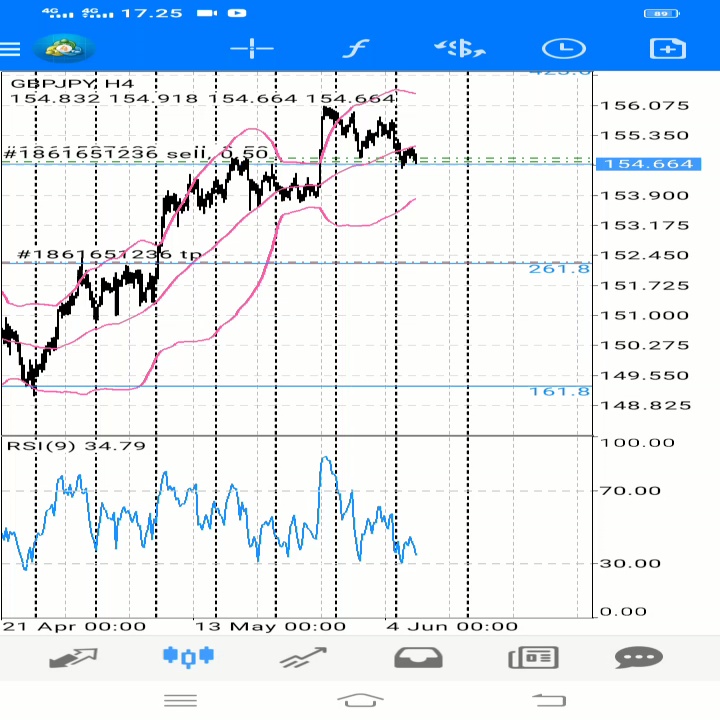Screen dimensions: 720x720
Task: Switch to the History inbox tab
Action: click(x=418, y=658)
